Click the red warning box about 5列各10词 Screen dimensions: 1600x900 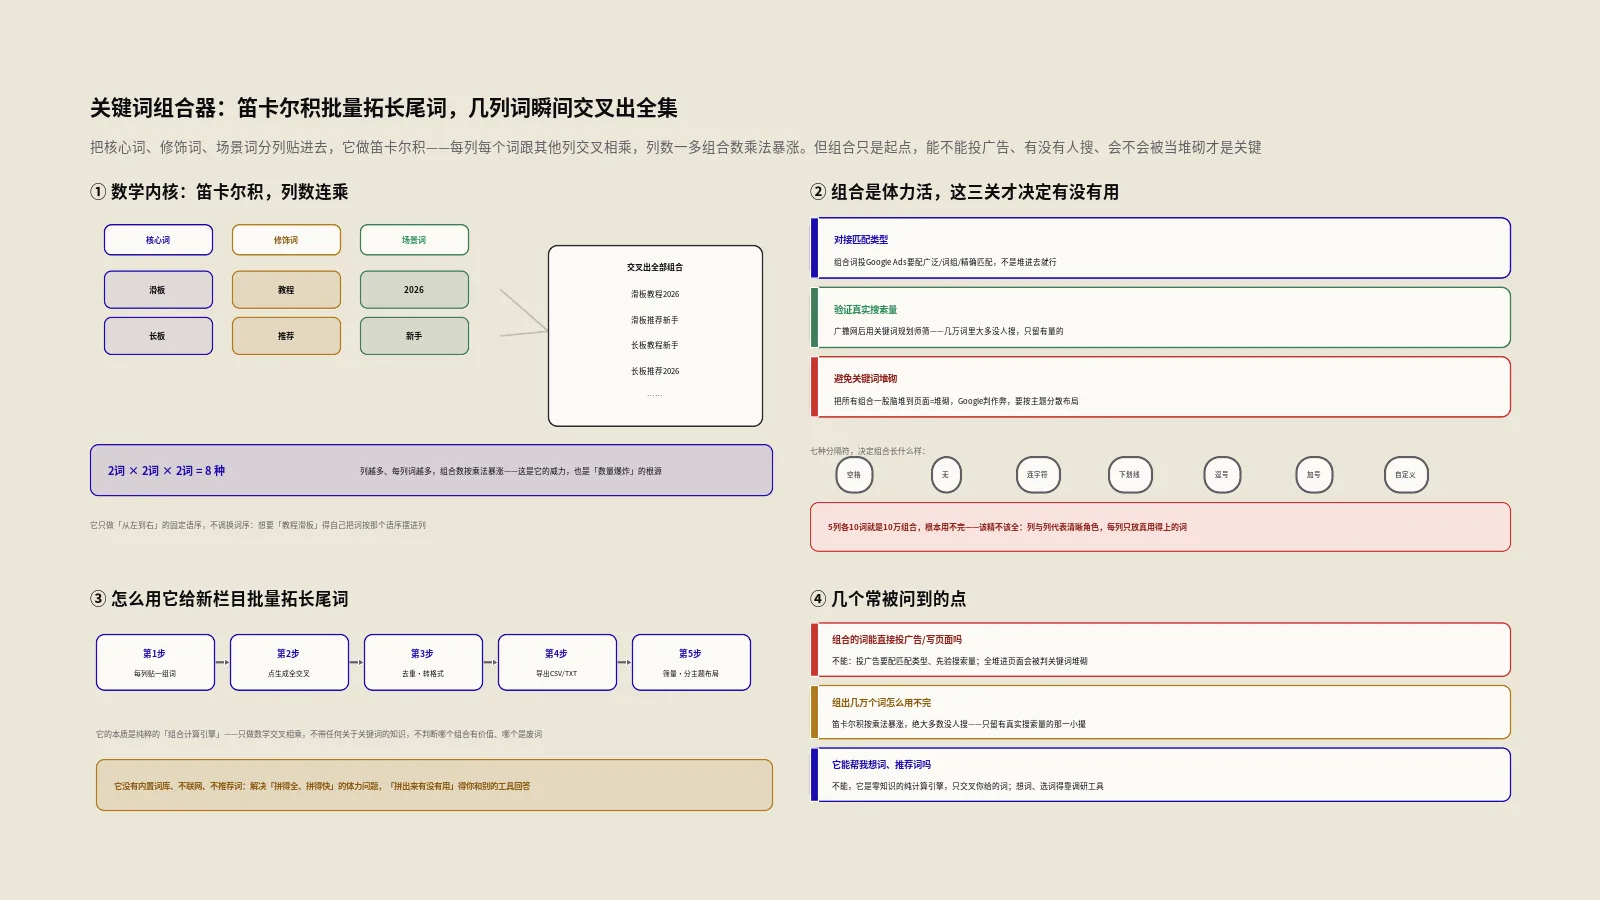click(1160, 527)
